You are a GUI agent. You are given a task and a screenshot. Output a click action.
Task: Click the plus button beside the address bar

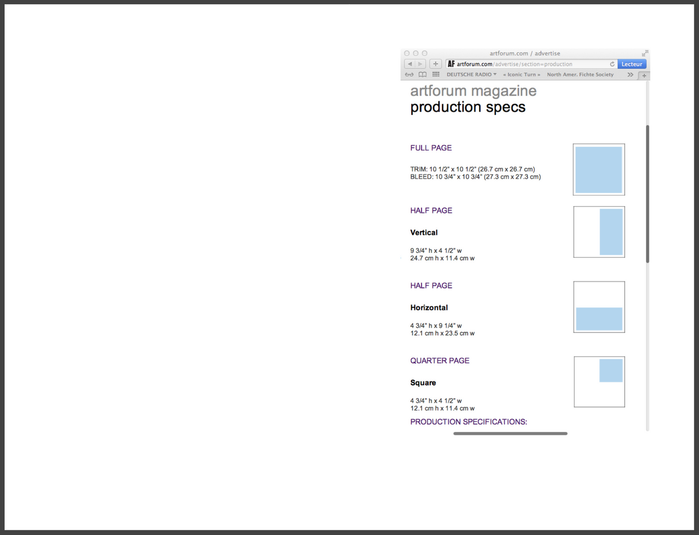click(x=436, y=64)
